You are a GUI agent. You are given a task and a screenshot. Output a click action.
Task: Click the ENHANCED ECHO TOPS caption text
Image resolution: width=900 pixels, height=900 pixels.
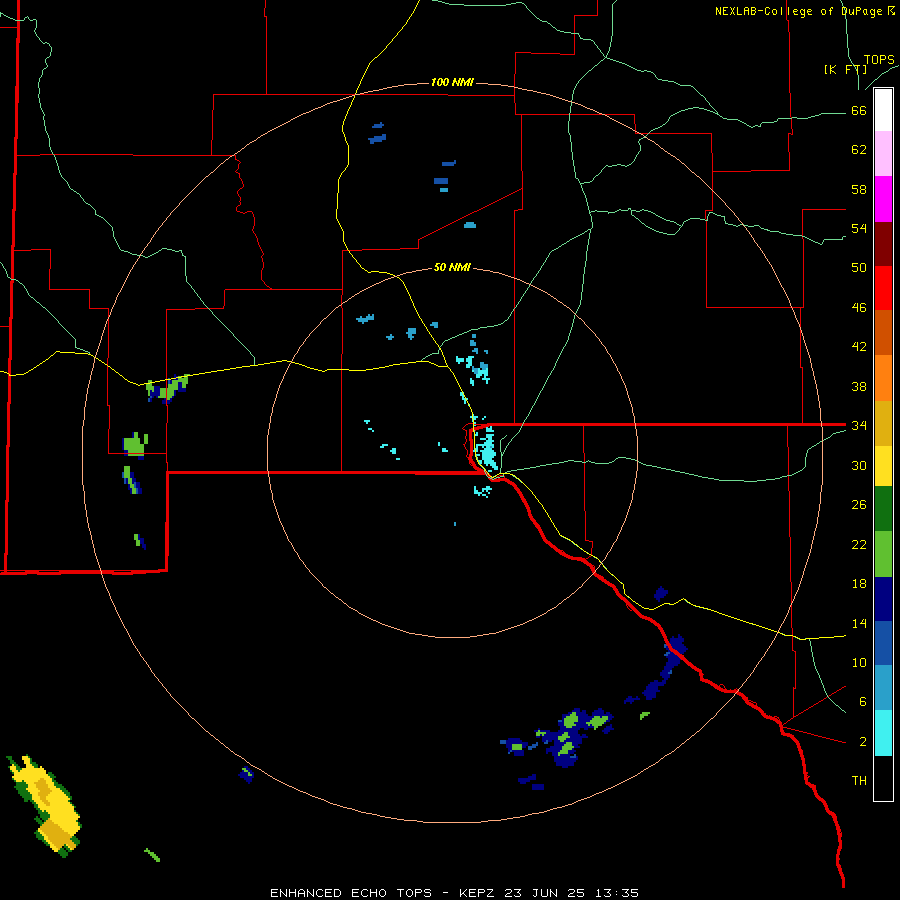pos(351,893)
